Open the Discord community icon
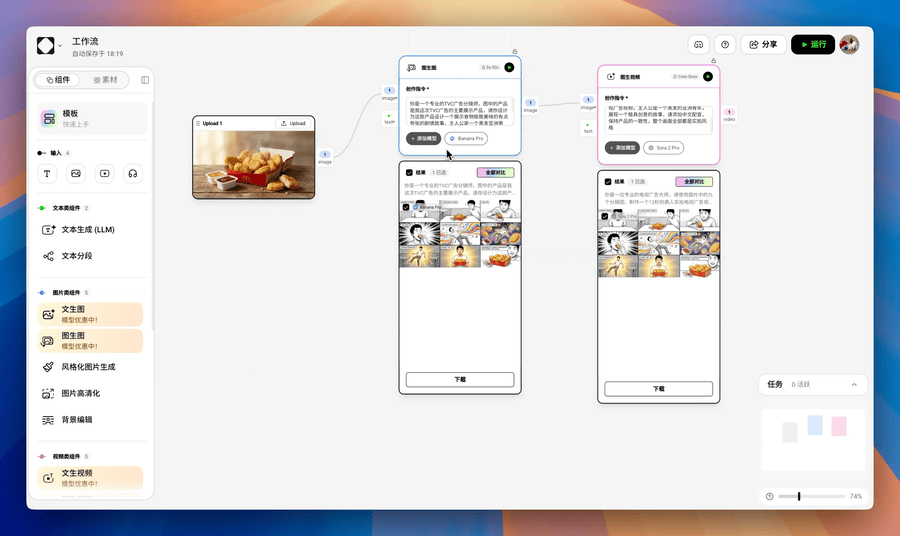 pyautogui.click(x=699, y=44)
